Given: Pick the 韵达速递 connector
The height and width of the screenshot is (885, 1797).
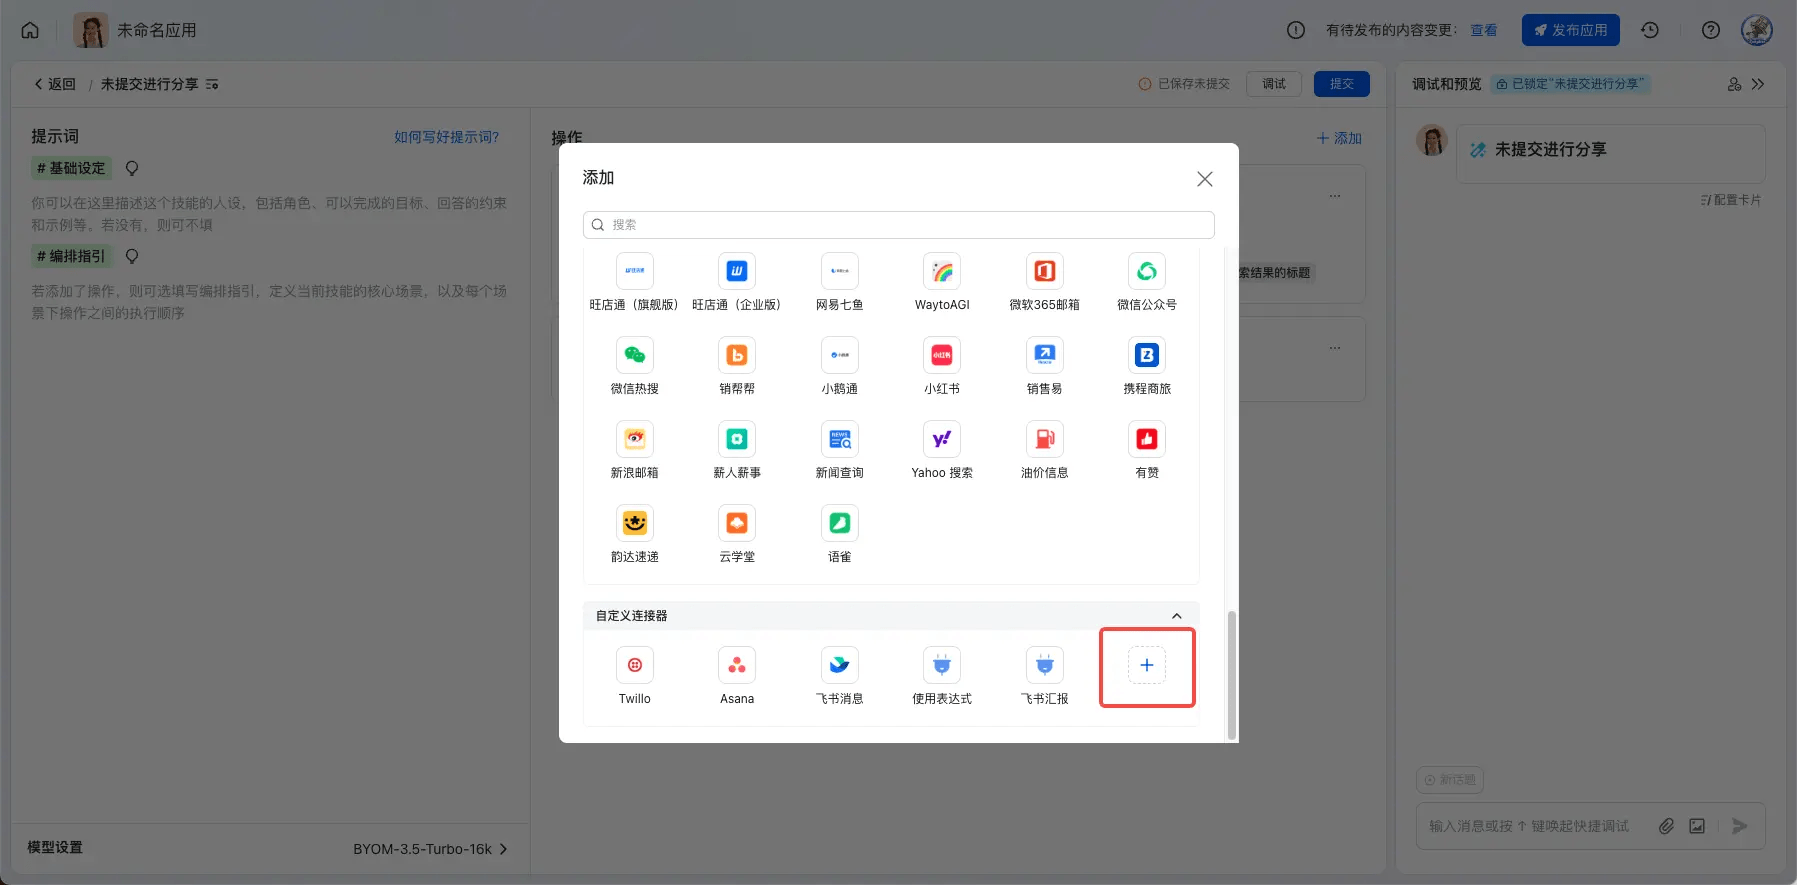Looking at the screenshot, I should tap(634, 523).
